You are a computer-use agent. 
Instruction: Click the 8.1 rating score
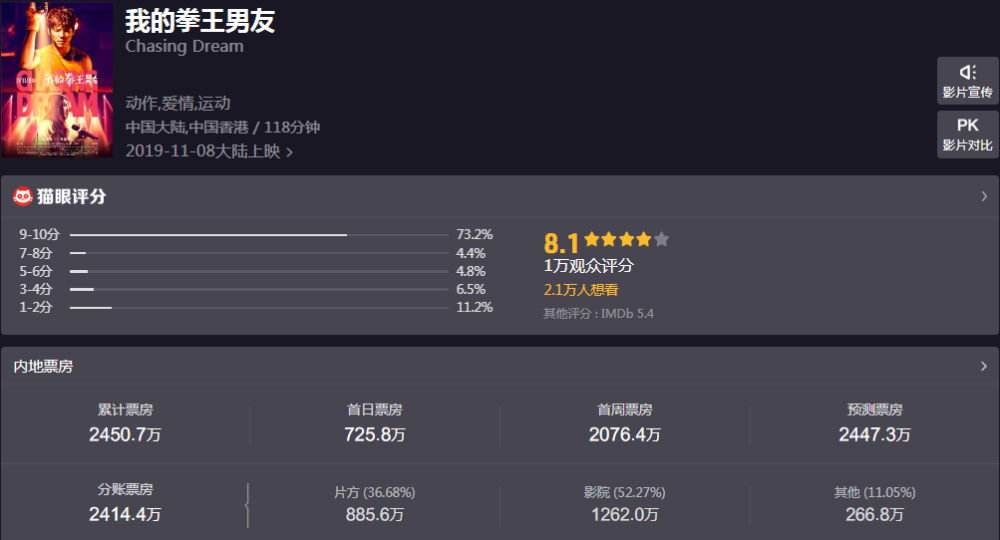pos(561,243)
